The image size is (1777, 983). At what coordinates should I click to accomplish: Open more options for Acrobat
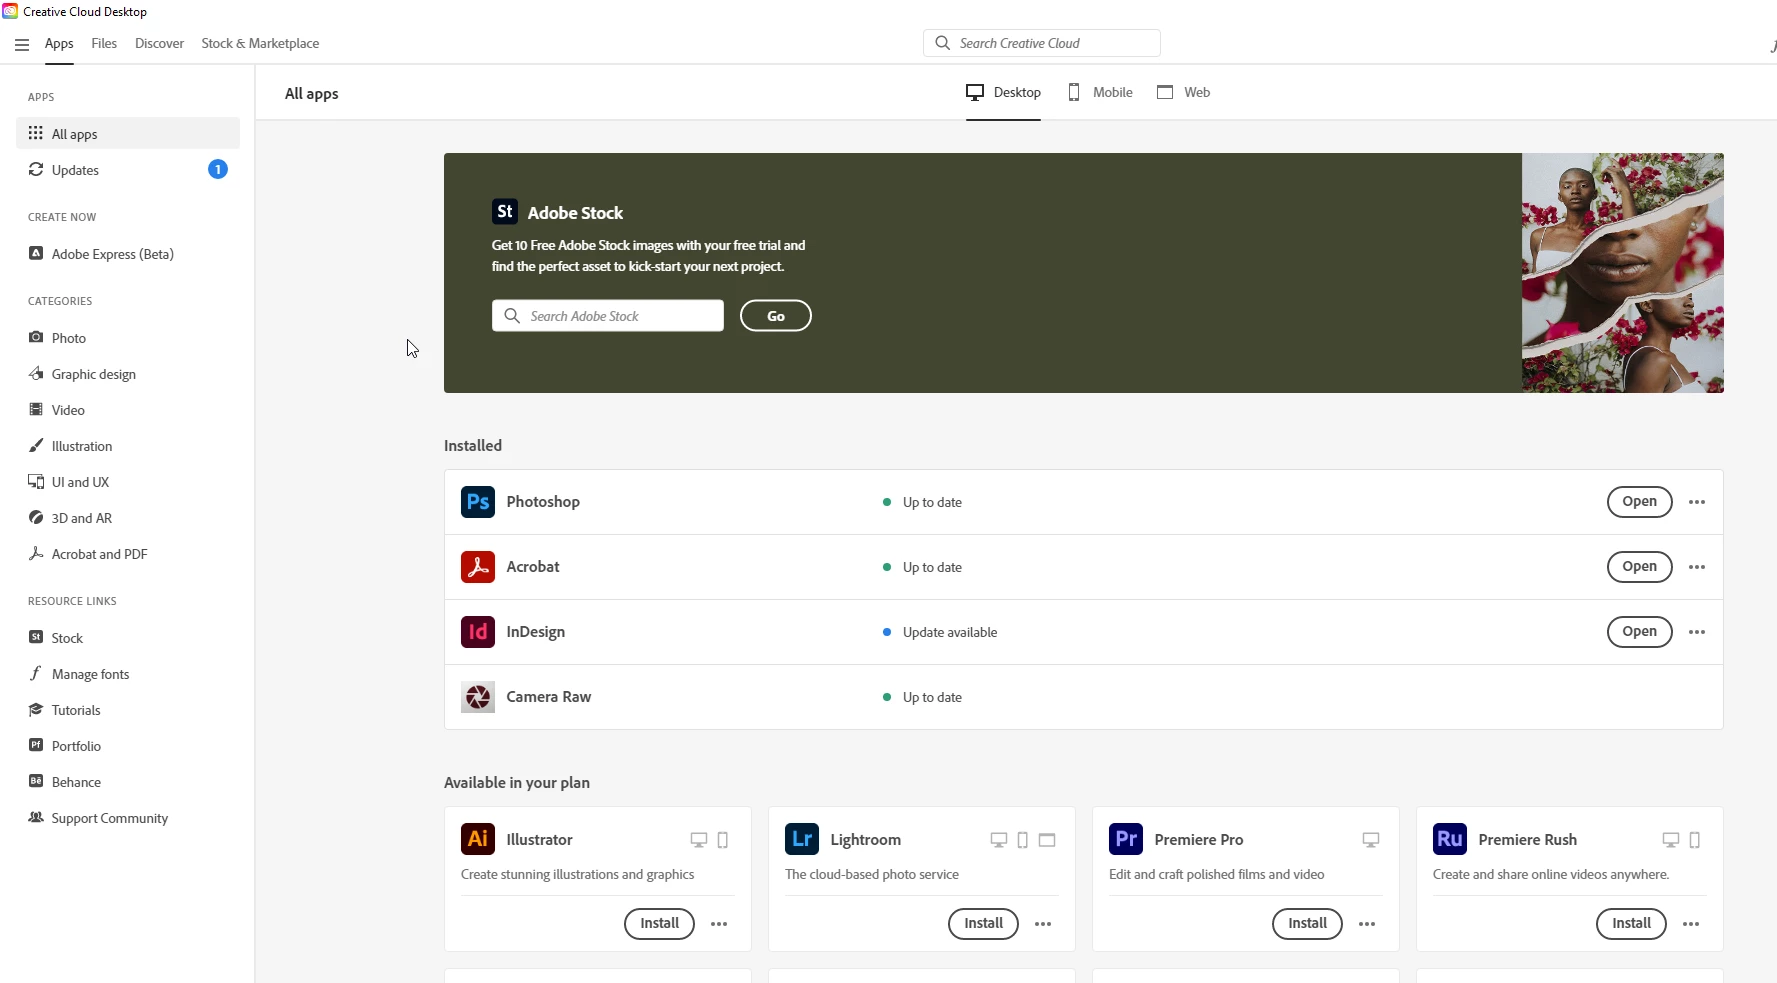(x=1697, y=567)
